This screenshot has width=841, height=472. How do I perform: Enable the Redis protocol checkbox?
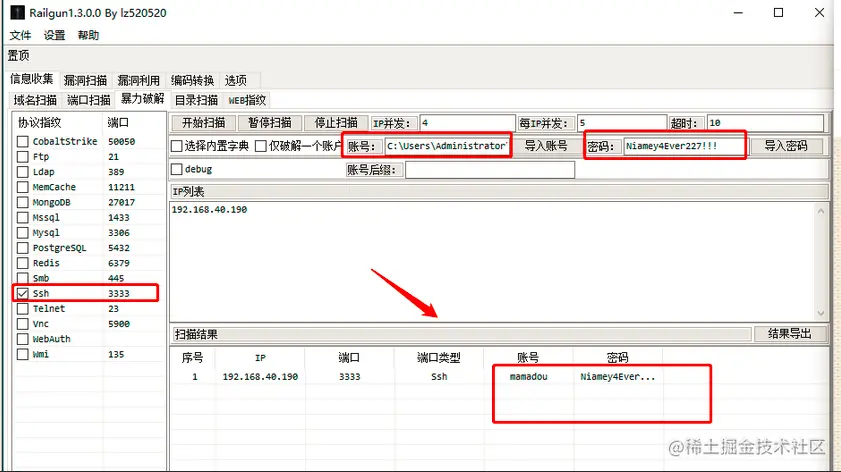click(23, 263)
